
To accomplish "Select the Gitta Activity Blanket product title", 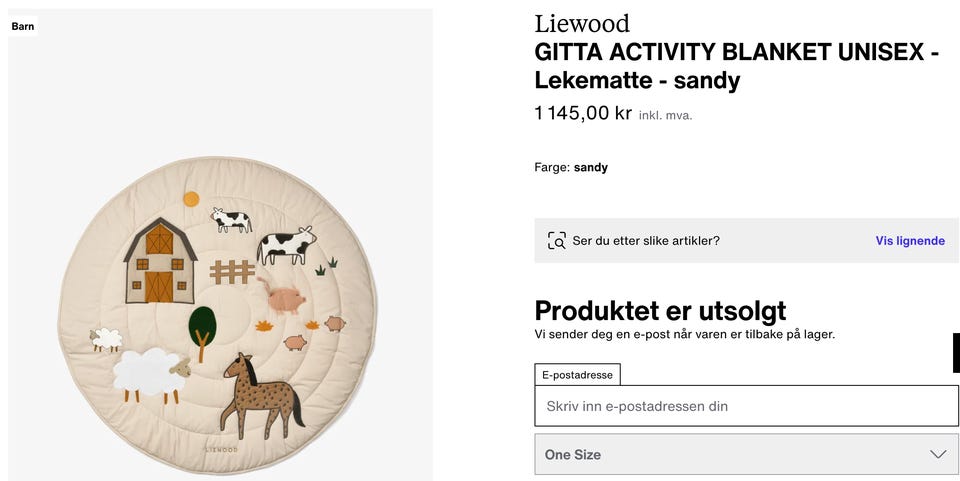I will tap(736, 66).
